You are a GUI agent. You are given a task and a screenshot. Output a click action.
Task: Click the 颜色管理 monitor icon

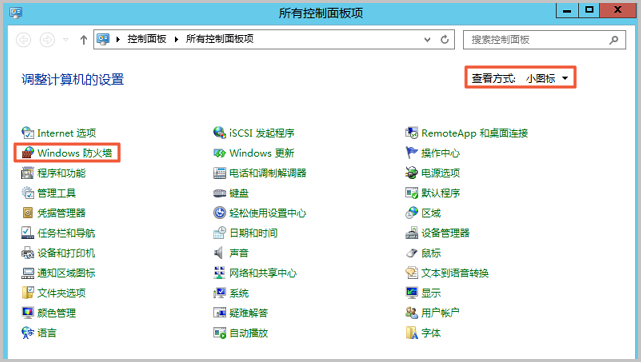(27, 313)
